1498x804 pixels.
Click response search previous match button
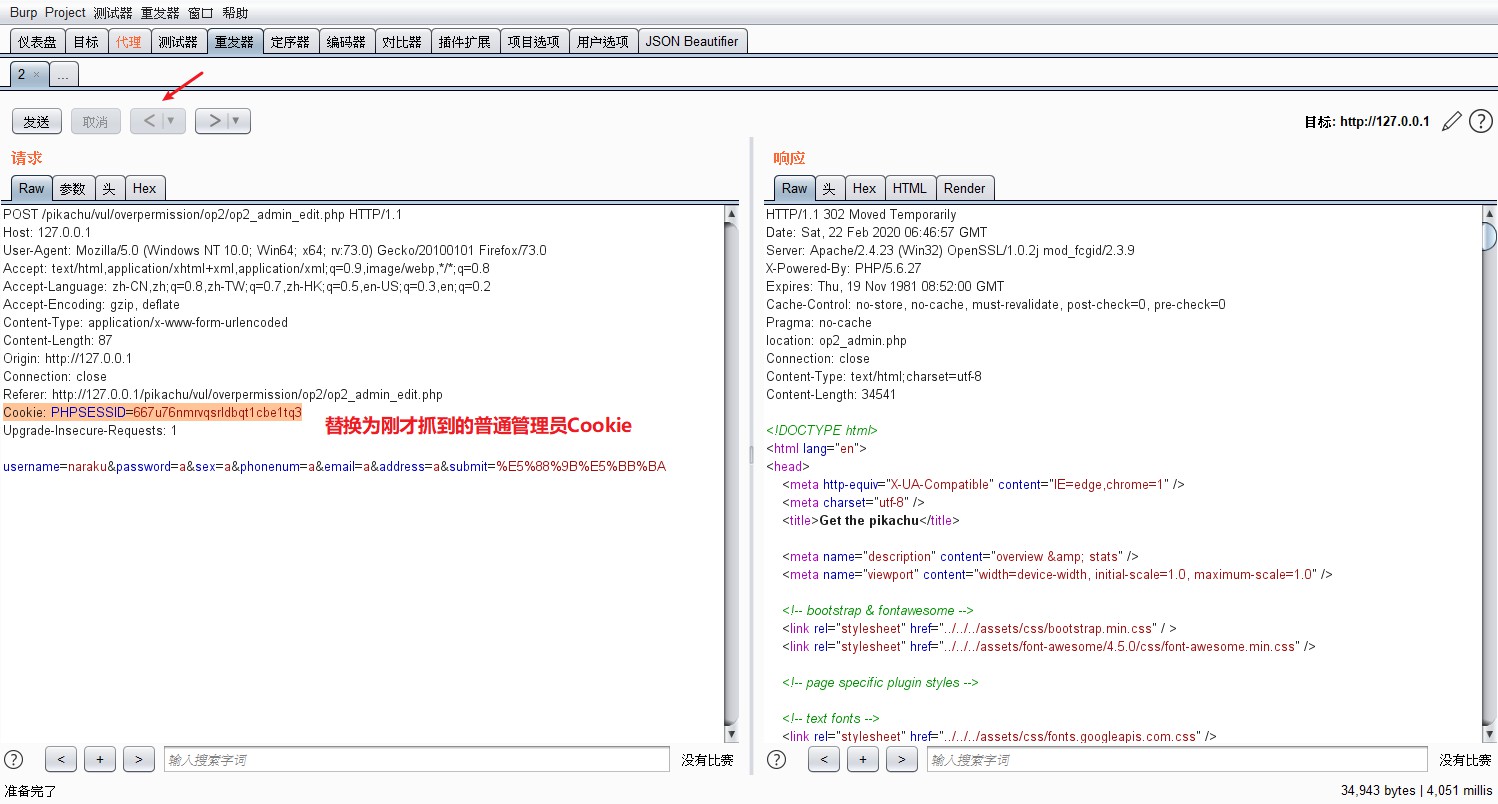(824, 759)
